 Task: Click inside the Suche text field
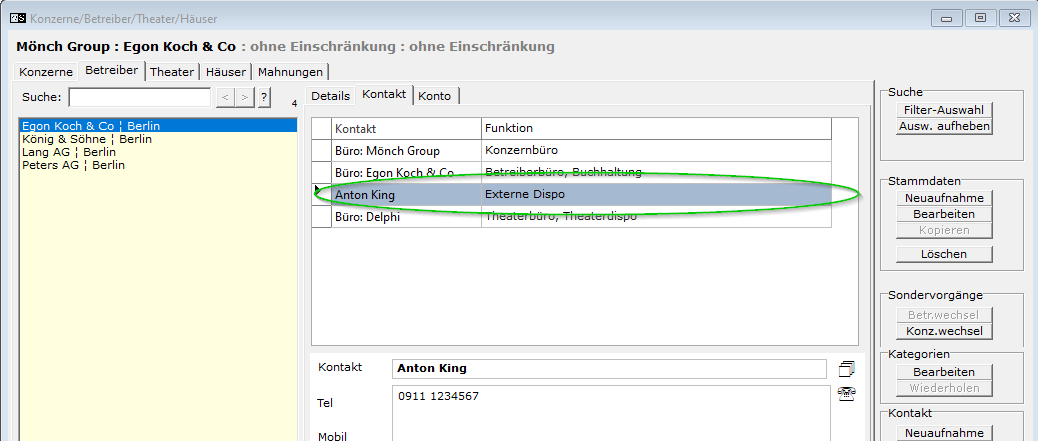[139, 97]
